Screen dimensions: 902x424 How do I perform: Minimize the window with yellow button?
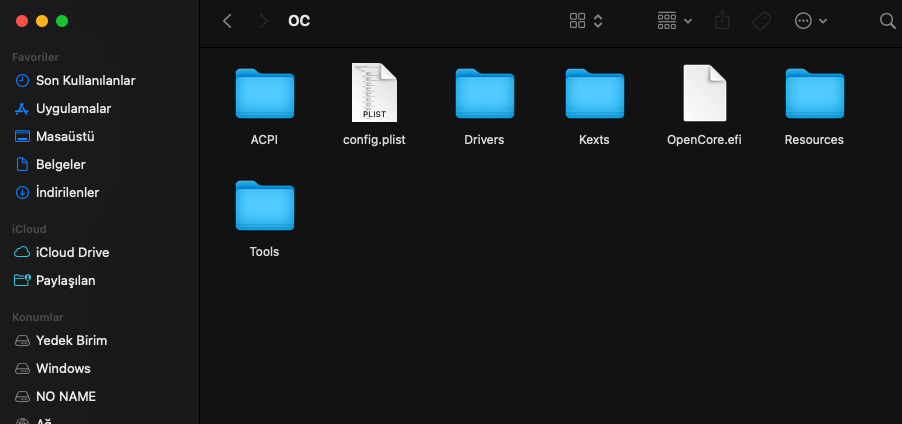(x=42, y=21)
